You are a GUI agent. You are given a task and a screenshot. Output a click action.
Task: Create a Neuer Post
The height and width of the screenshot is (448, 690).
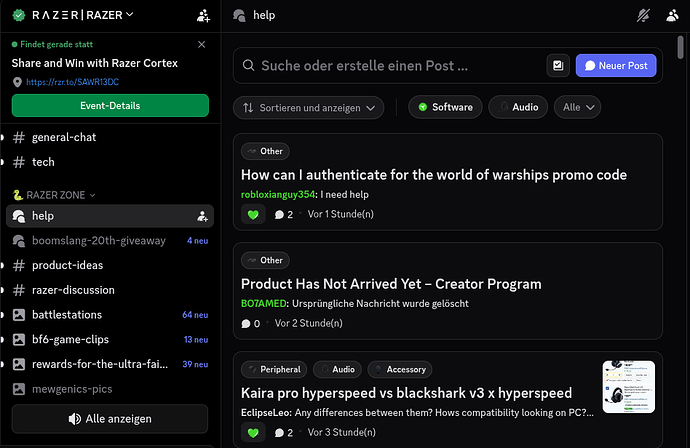[x=616, y=66]
